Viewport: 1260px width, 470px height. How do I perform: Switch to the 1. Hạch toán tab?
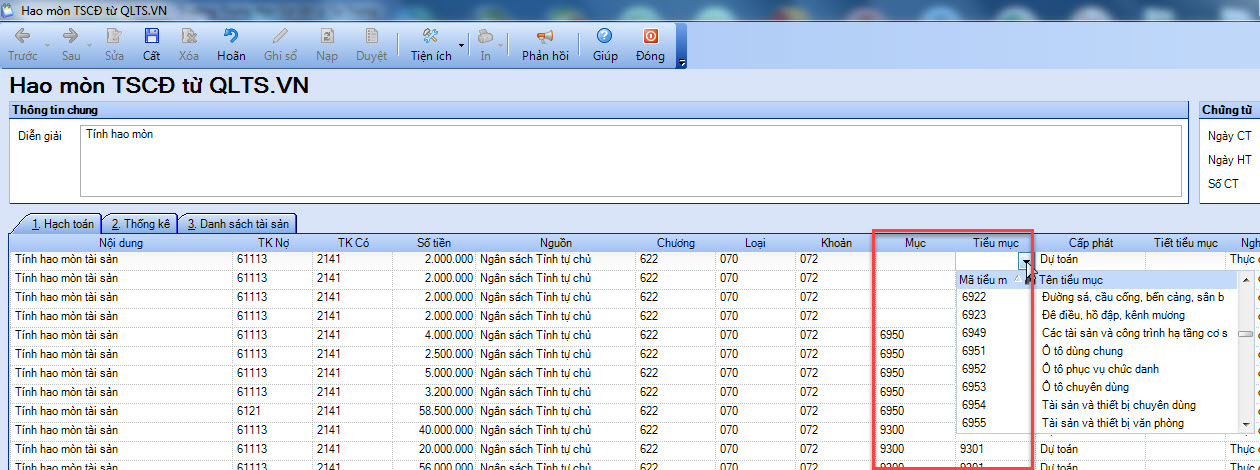[62, 224]
